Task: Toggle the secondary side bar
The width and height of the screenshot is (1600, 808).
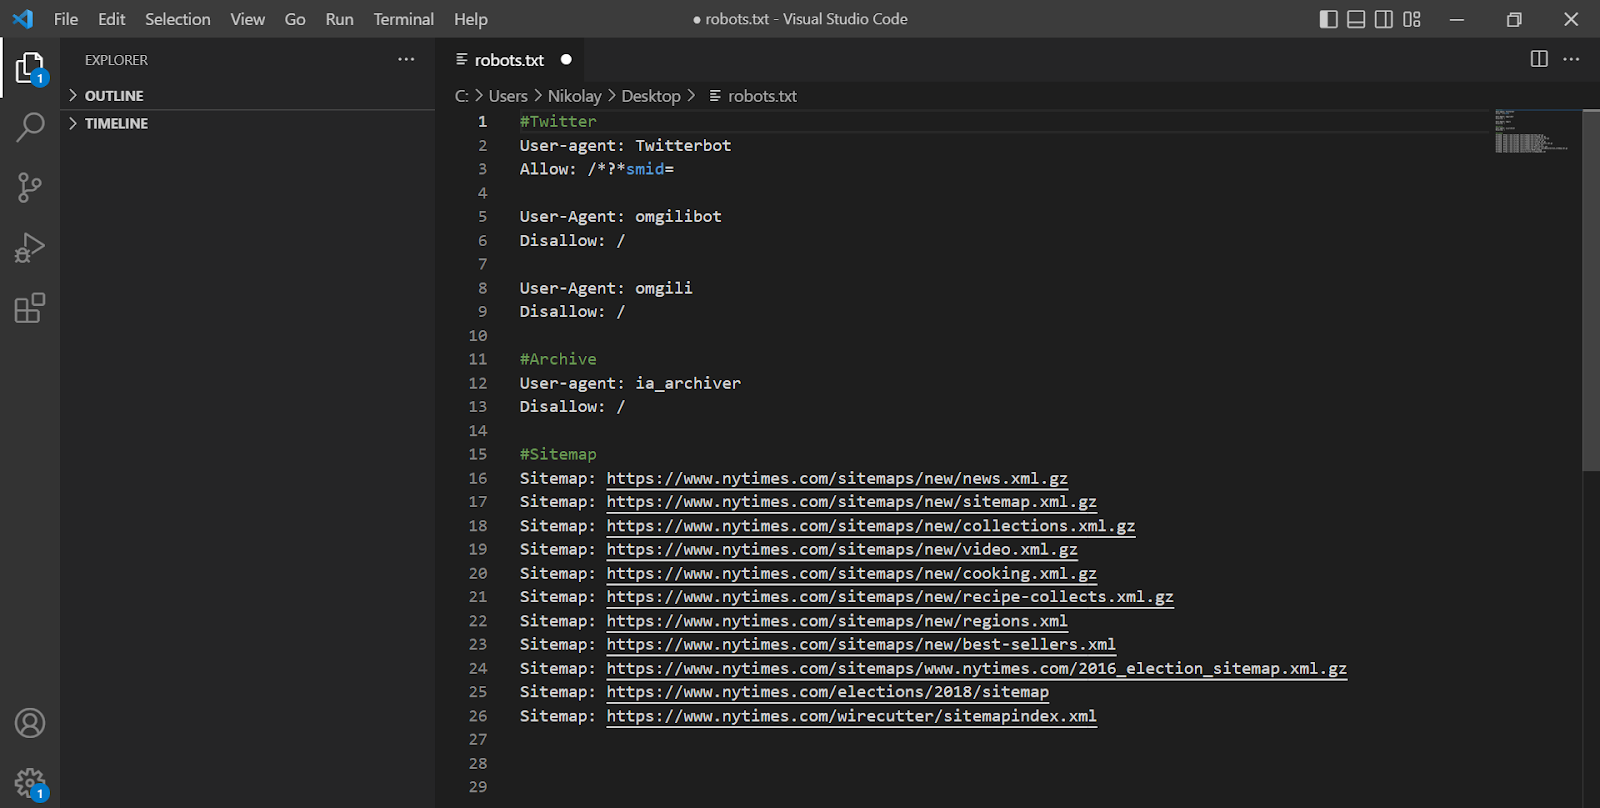Action: pyautogui.click(x=1384, y=19)
